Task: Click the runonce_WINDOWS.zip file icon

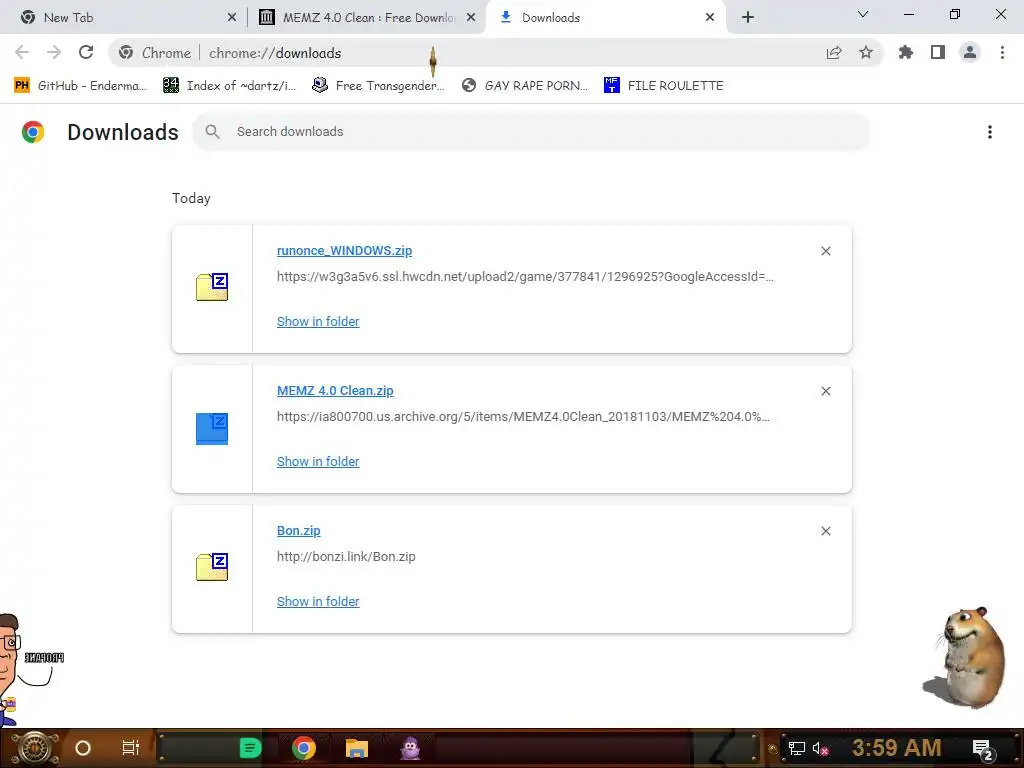Action: click(x=212, y=287)
